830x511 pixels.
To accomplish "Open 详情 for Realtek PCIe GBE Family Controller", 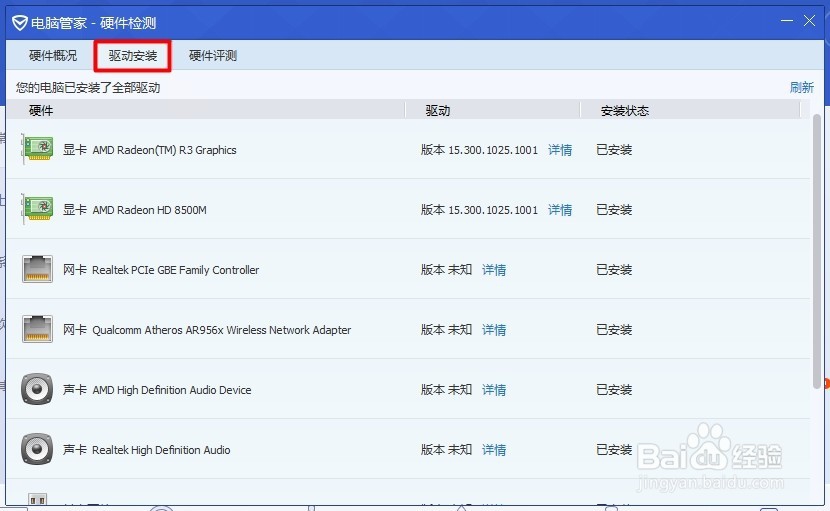I will point(494,270).
